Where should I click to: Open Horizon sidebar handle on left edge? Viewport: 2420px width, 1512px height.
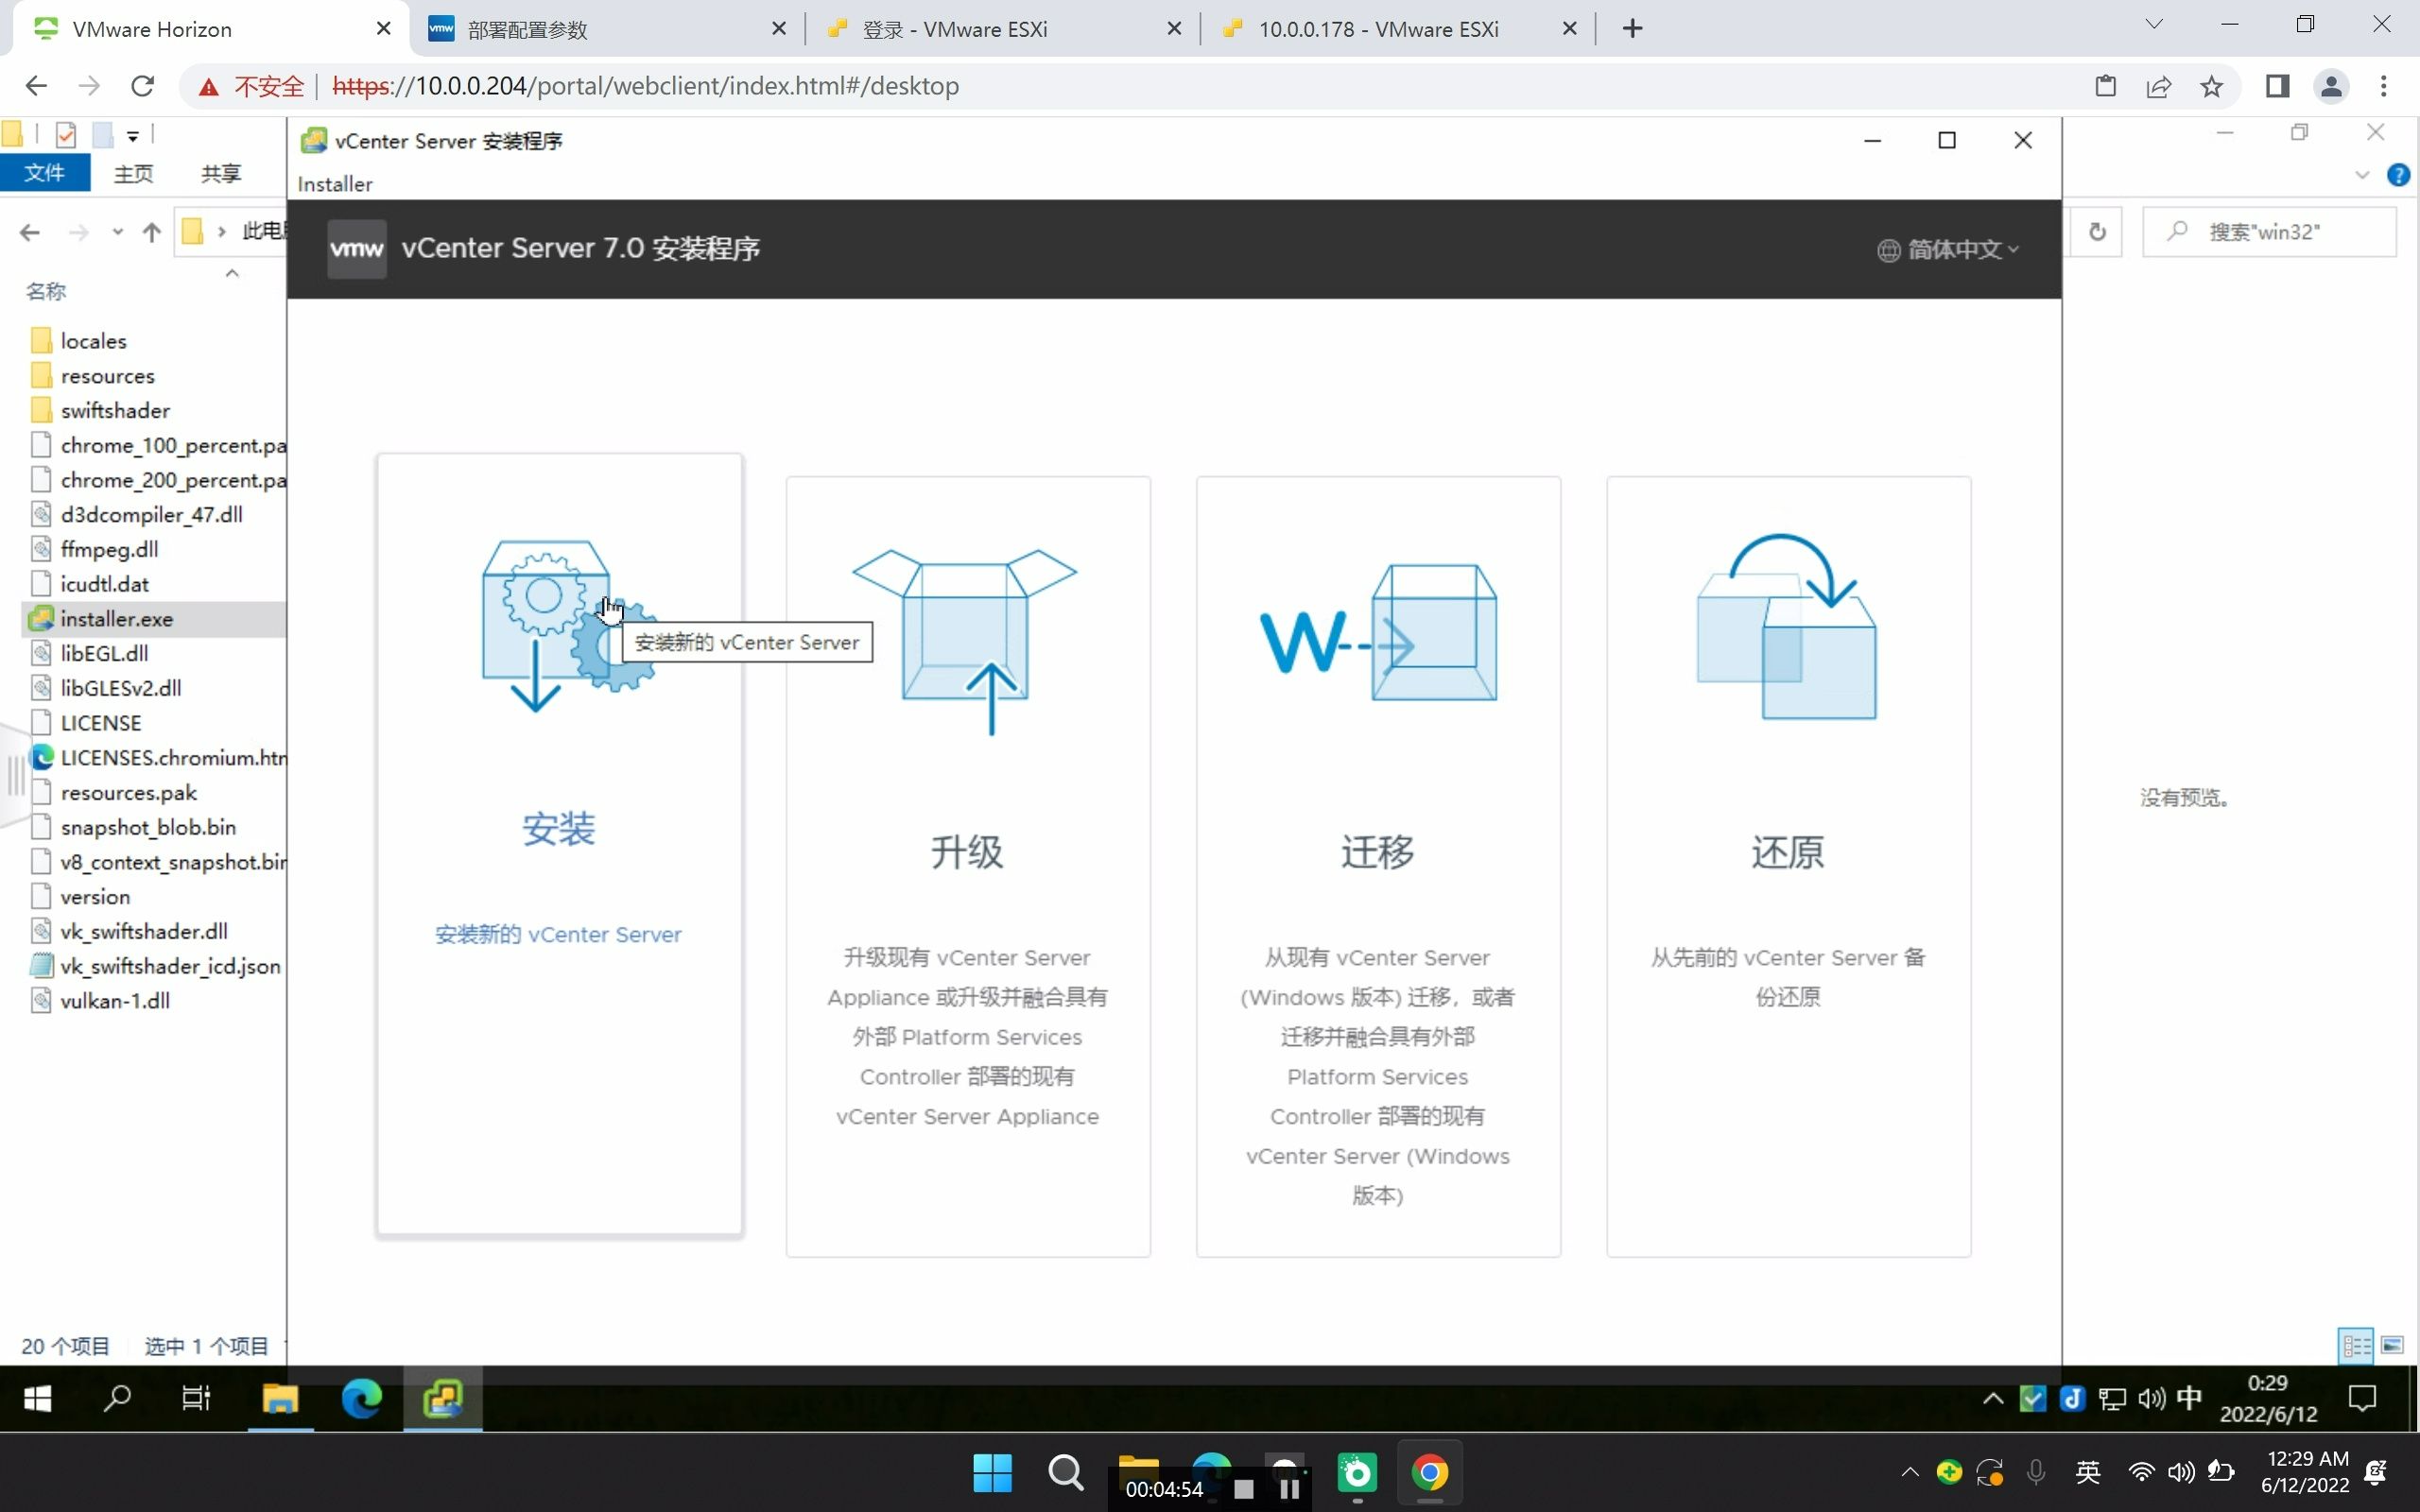(14, 774)
